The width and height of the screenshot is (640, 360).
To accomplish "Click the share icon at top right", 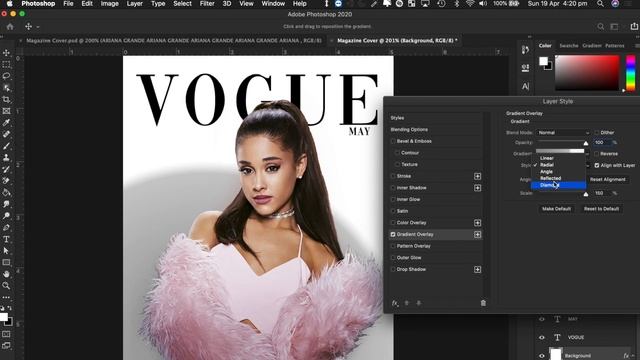I will pos(634,26).
